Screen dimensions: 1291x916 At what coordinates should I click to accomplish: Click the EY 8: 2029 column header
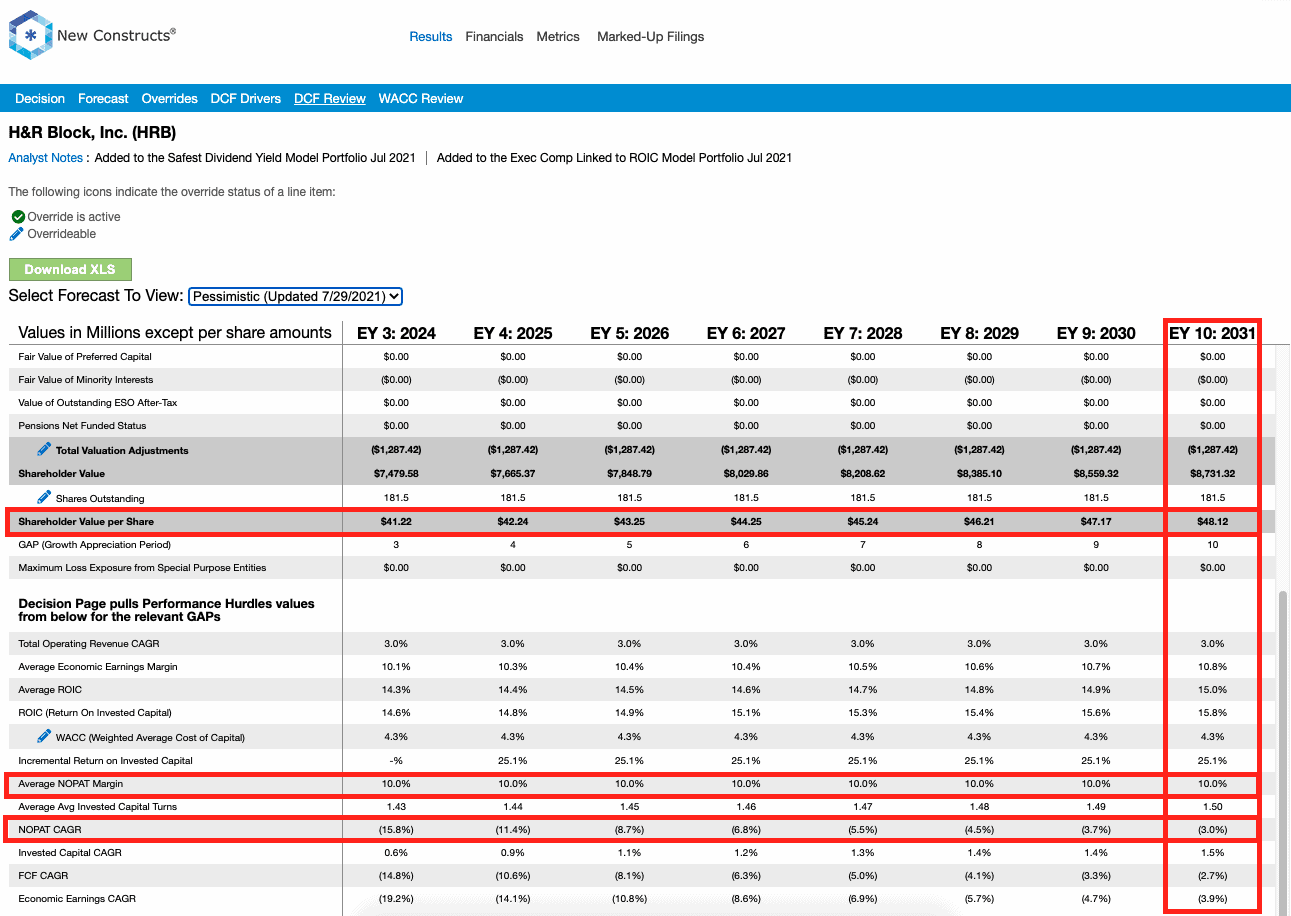coord(980,334)
